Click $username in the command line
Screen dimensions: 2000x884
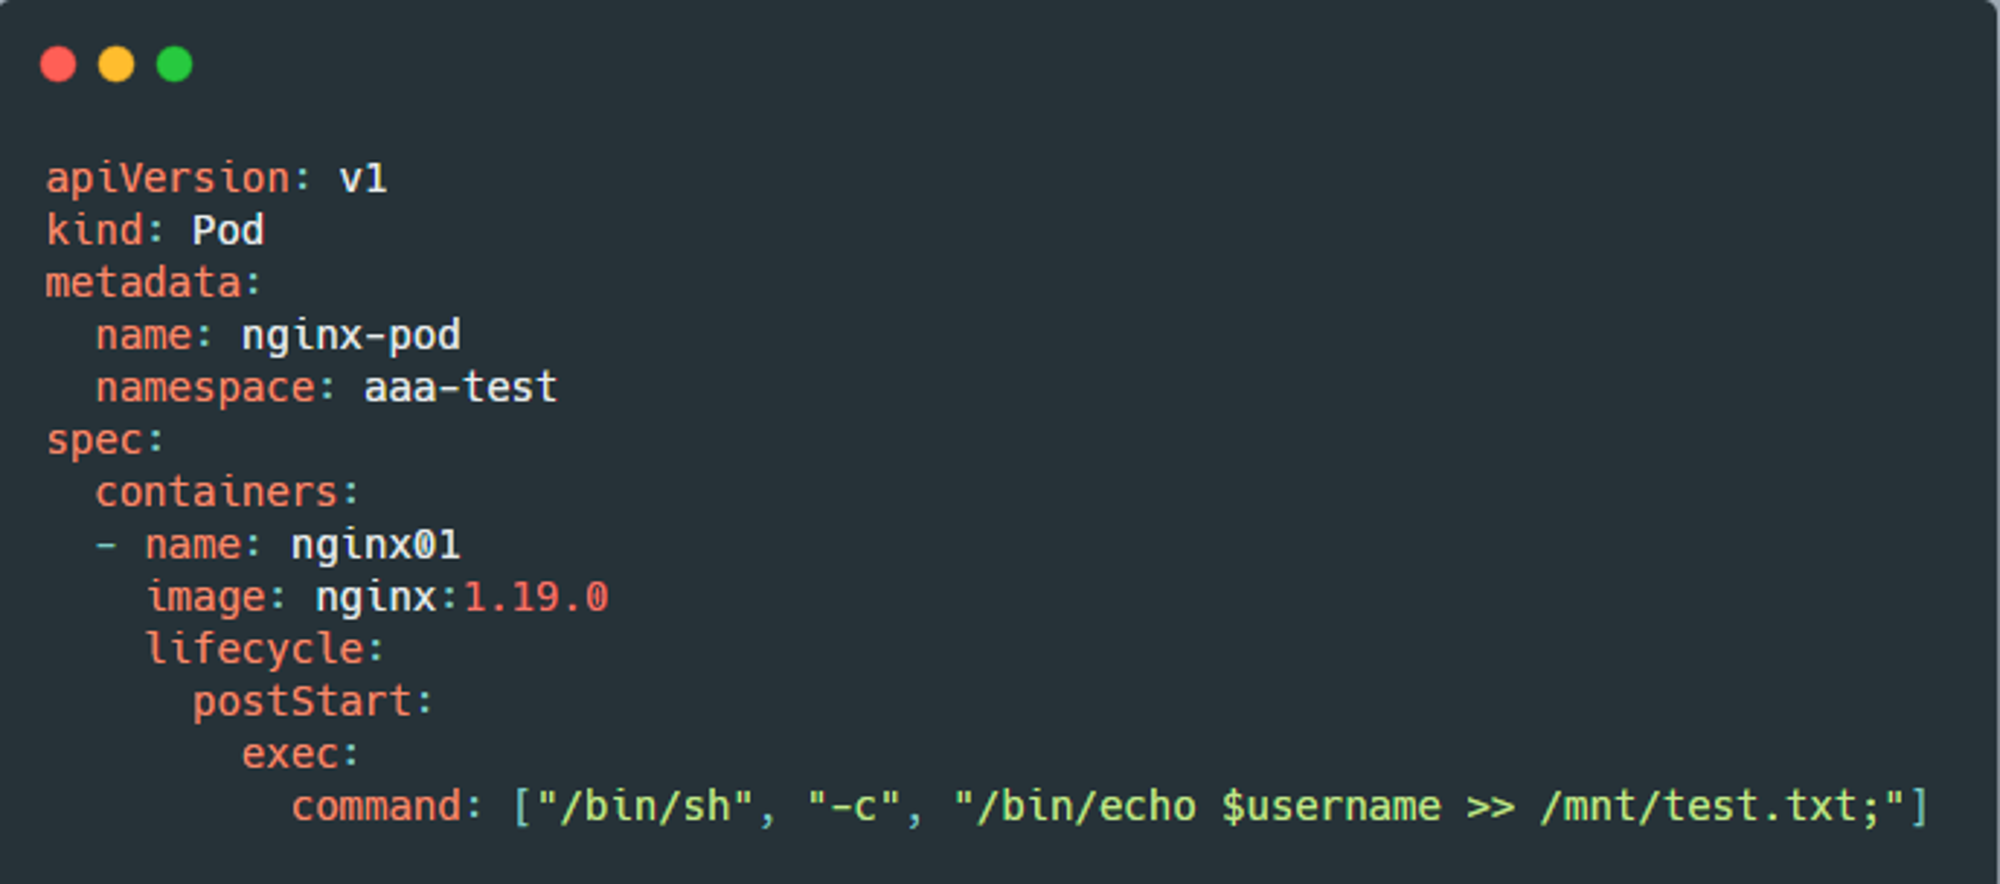(1331, 806)
